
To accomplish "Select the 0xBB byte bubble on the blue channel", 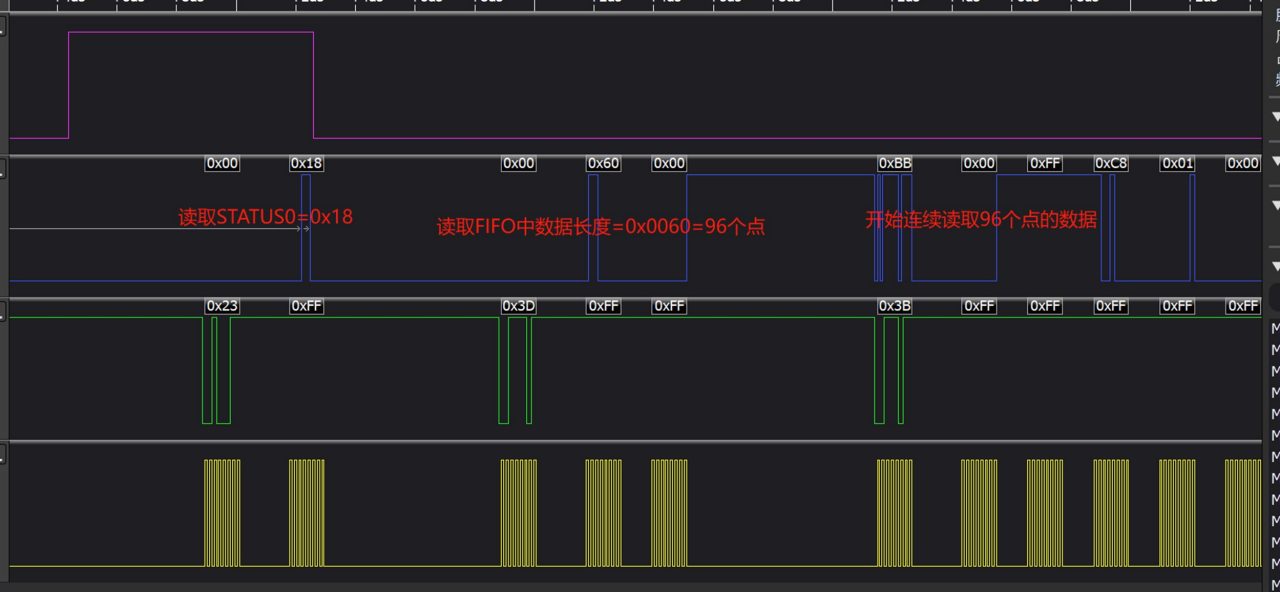I will pos(893,163).
